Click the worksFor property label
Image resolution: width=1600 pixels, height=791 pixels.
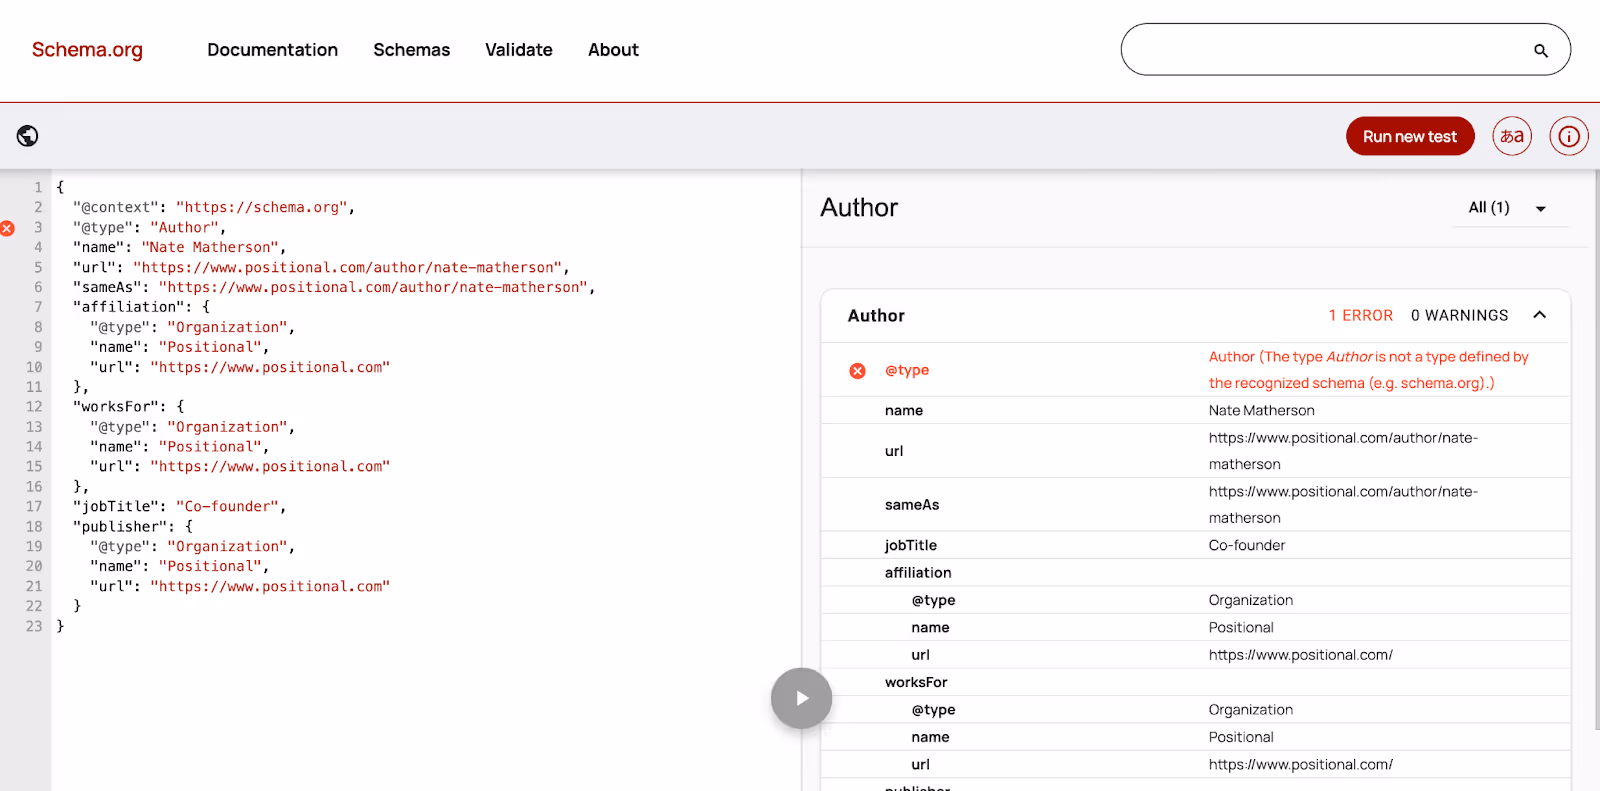click(916, 683)
